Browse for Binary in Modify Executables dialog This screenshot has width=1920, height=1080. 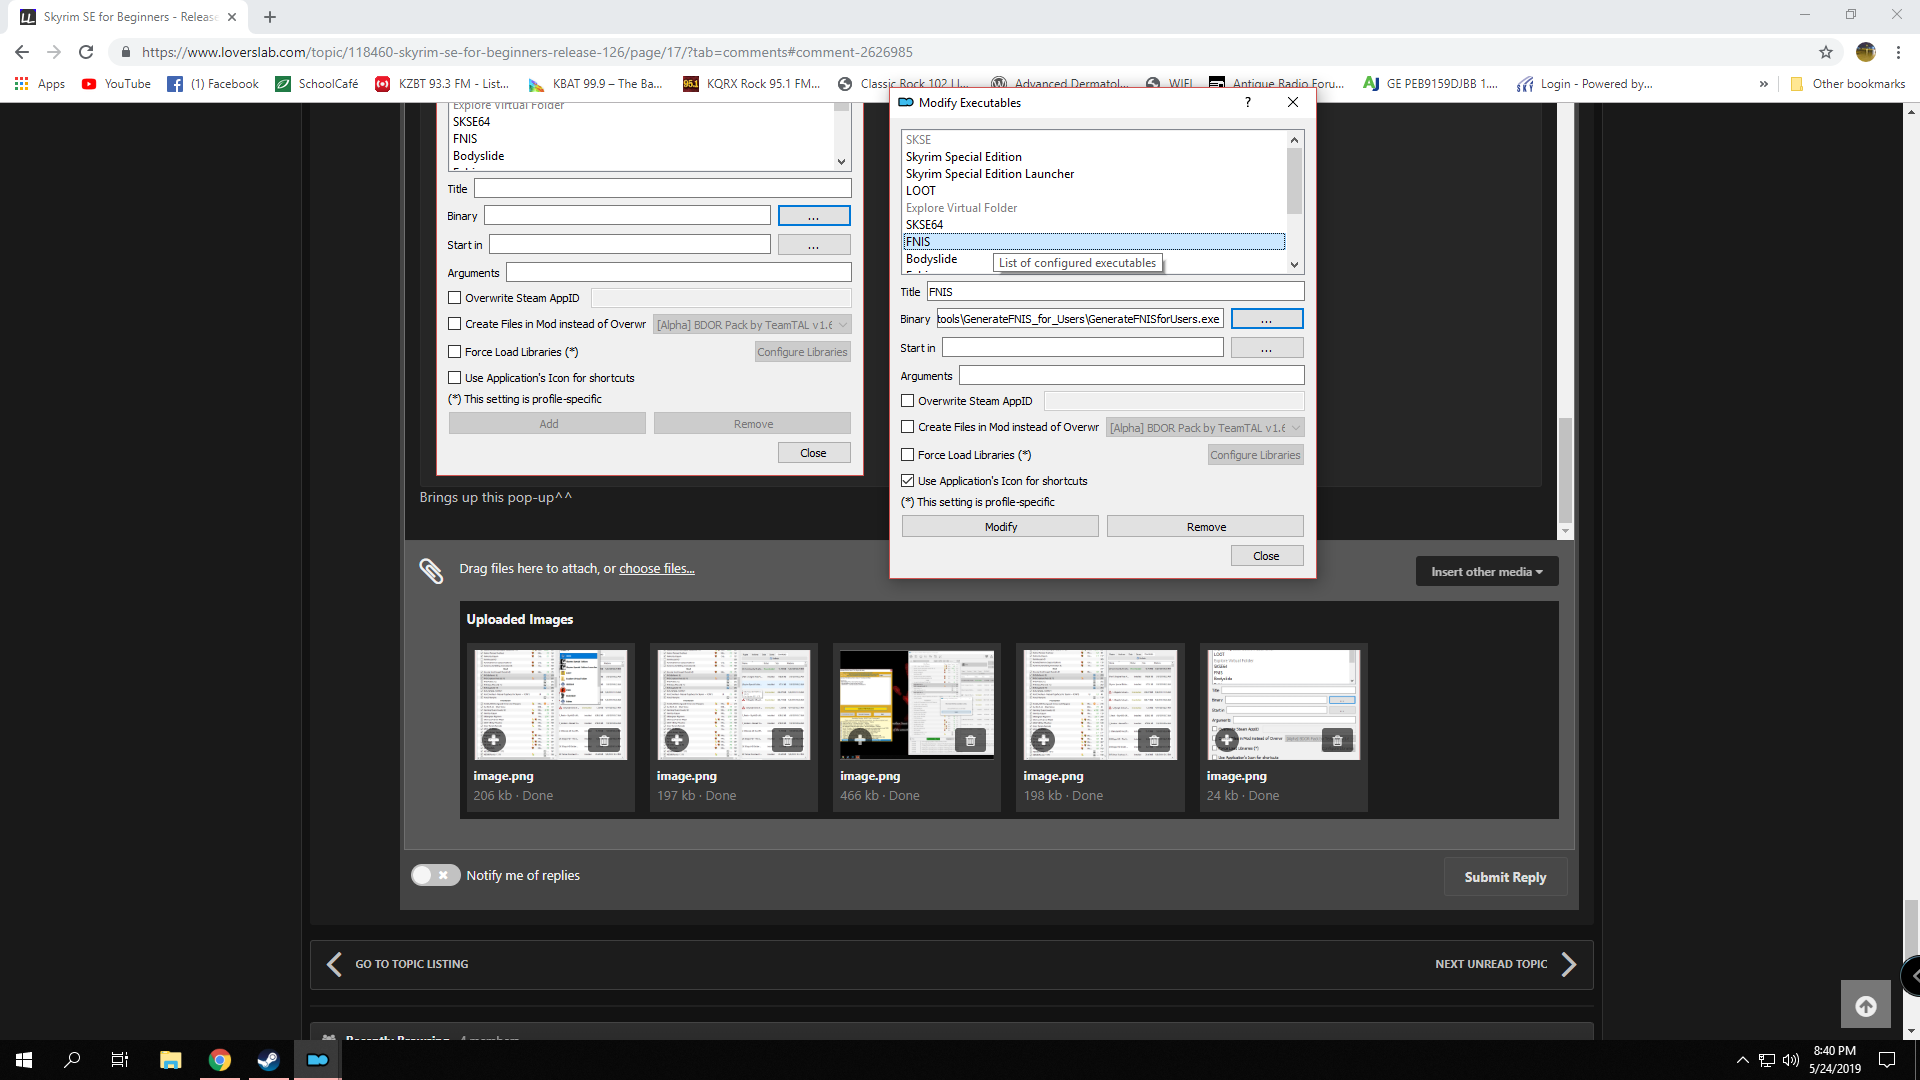pyautogui.click(x=1266, y=319)
